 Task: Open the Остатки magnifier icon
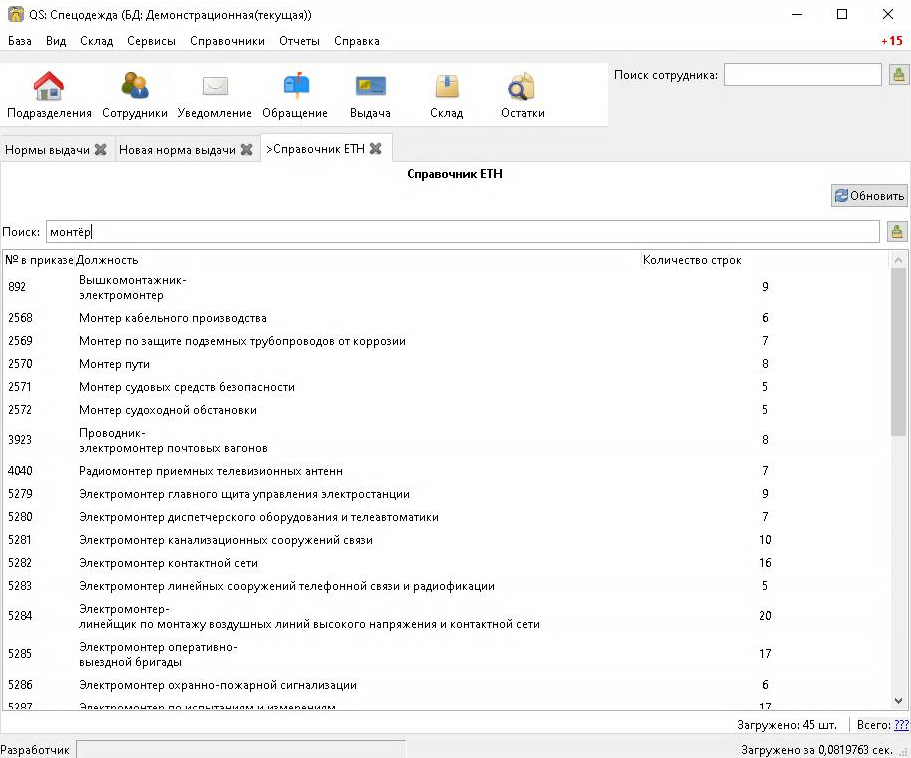click(x=522, y=95)
